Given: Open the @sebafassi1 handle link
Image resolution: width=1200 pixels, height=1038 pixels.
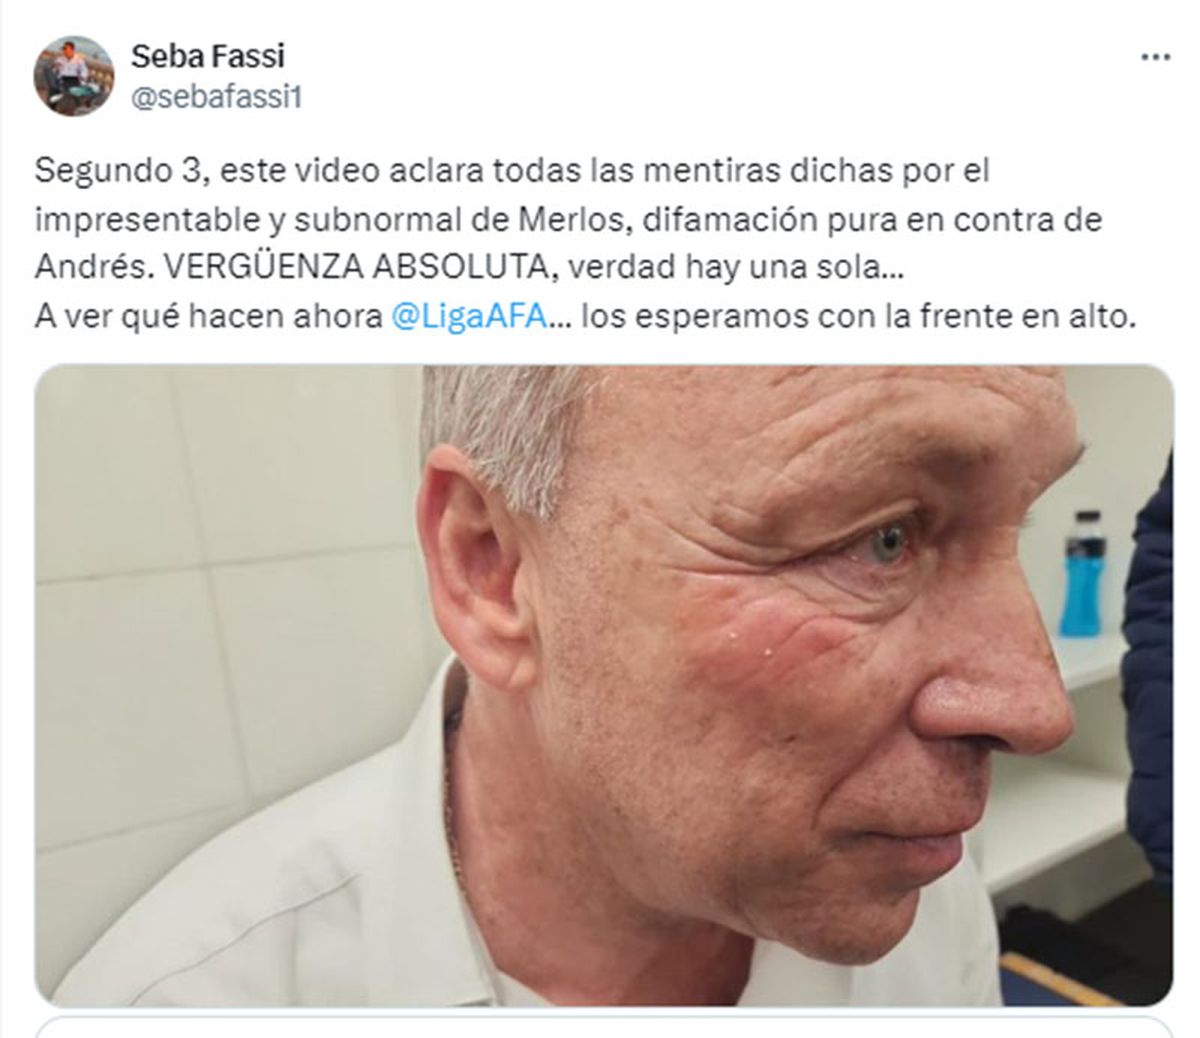Looking at the screenshot, I should click(216, 98).
